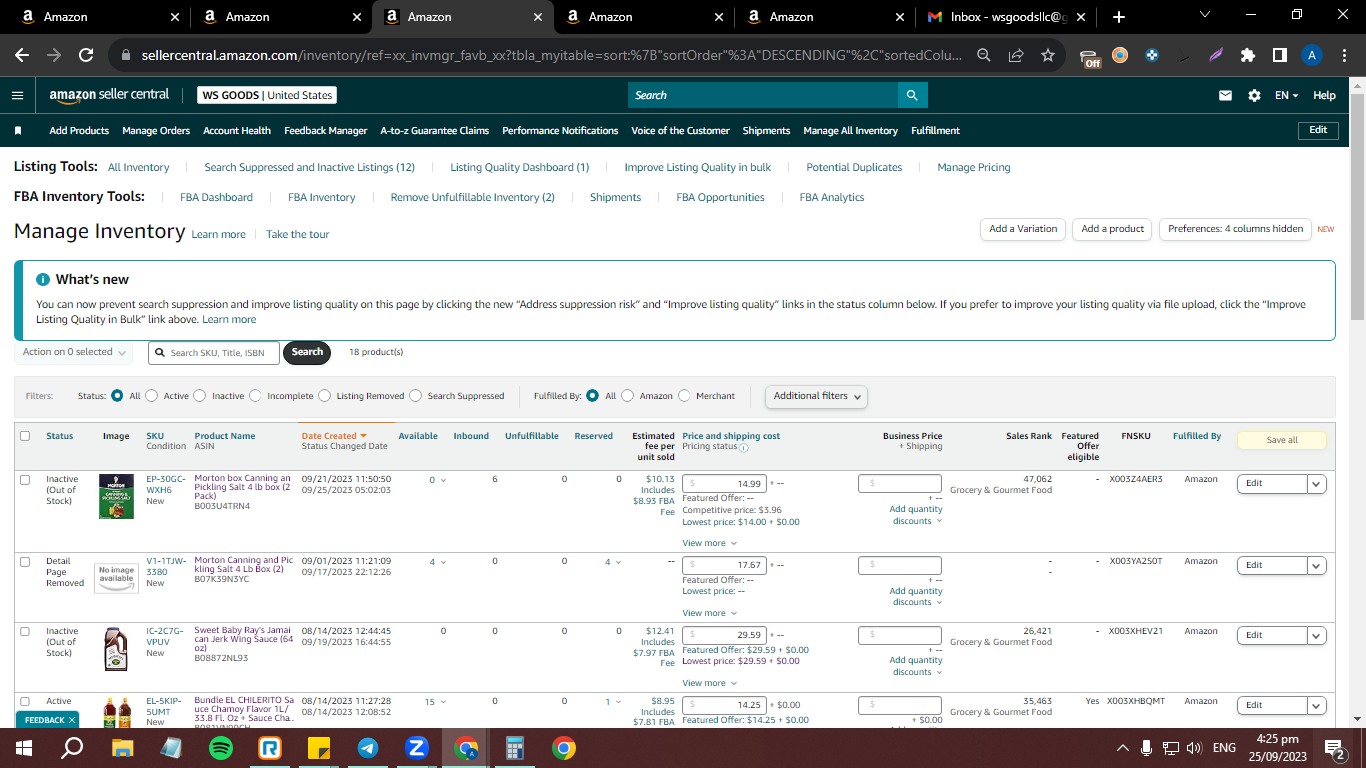Expand Edit dropdown arrow for Sweet Baby Ray's row
Image resolution: width=1366 pixels, height=768 pixels.
coord(1317,635)
